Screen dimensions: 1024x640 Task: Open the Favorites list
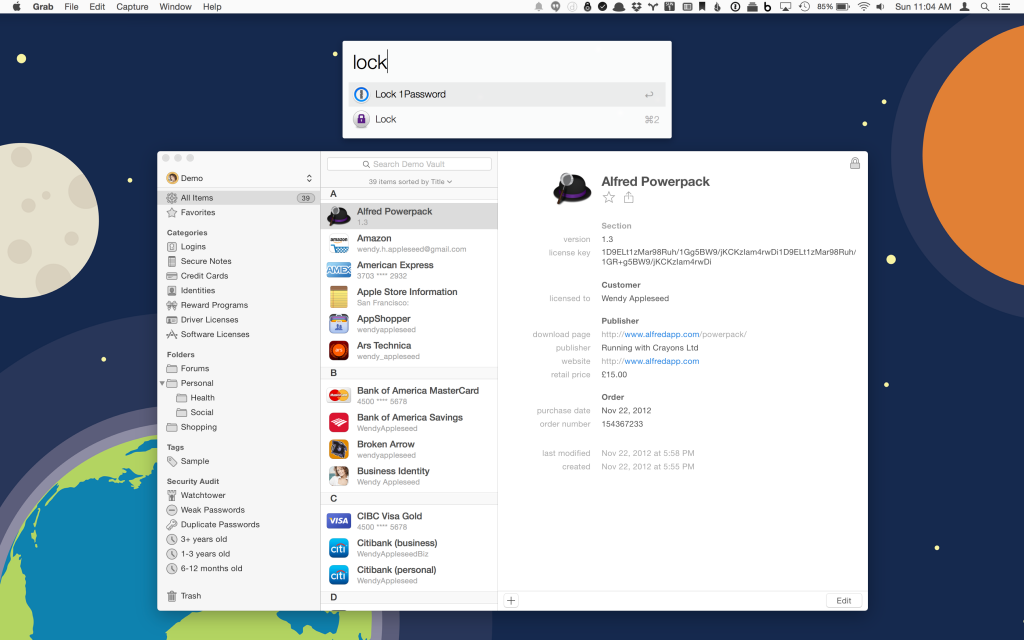[197, 213]
